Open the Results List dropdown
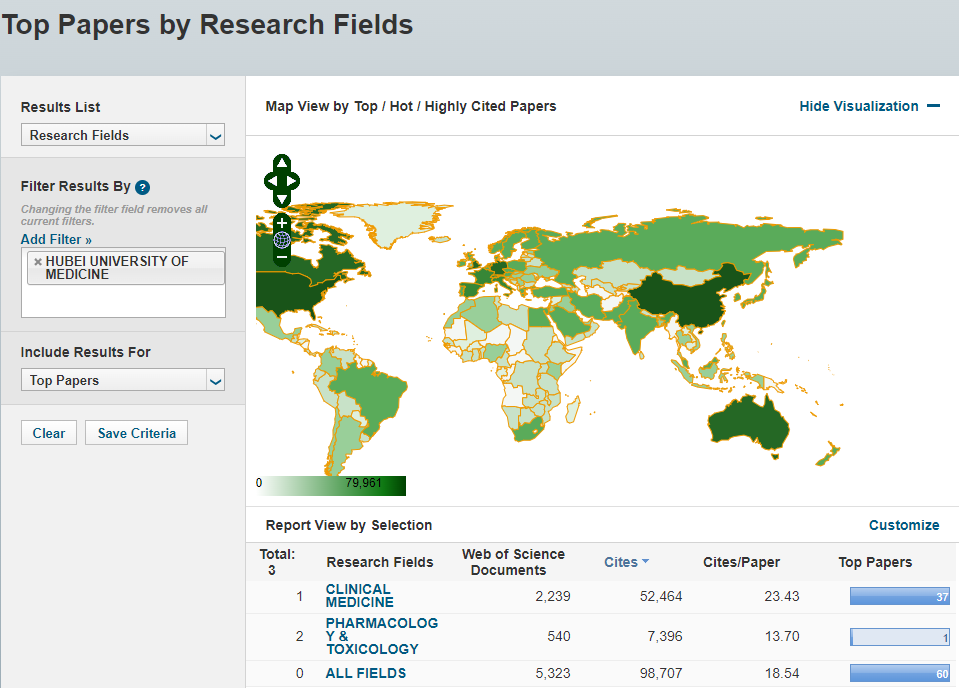This screenshot has height=688, width=959. (x=123, y=135)
